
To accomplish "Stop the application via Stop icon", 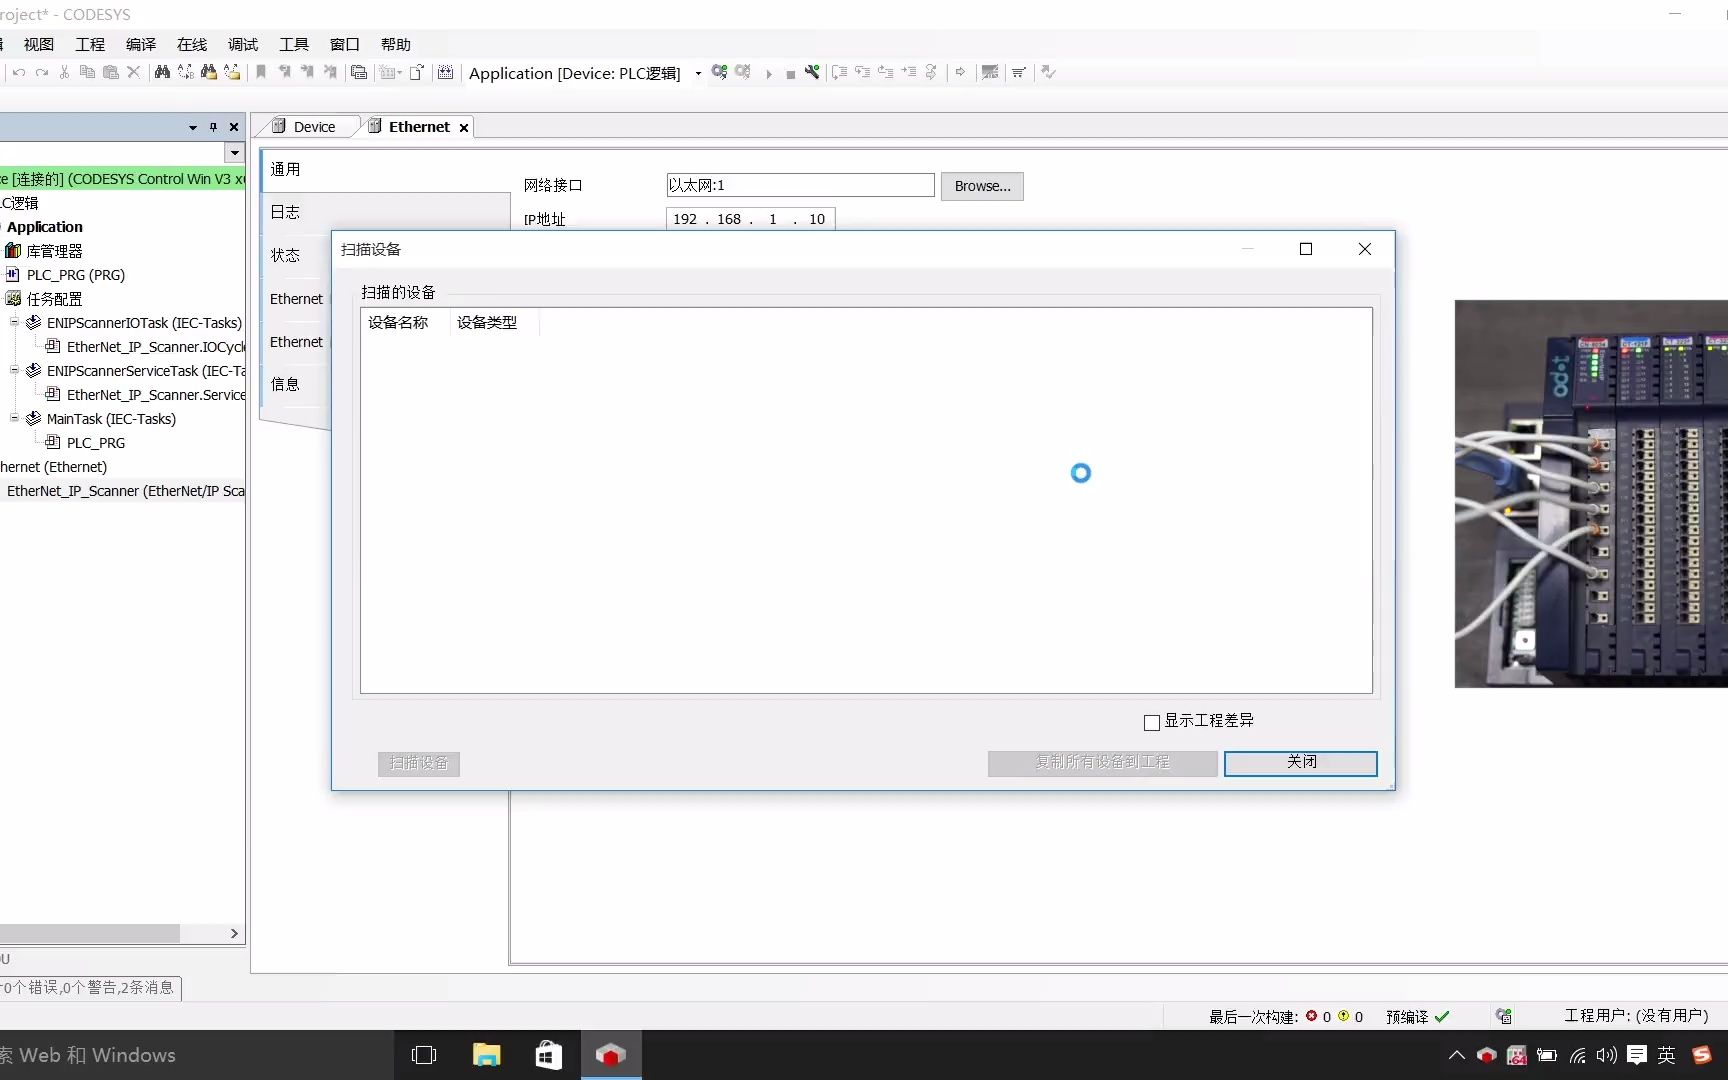I will (x=791, y=72).
